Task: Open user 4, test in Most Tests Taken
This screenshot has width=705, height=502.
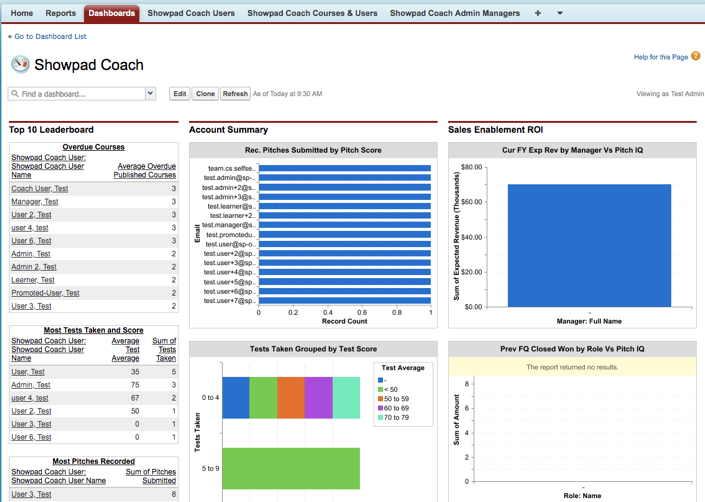Action: click(30, 398)
